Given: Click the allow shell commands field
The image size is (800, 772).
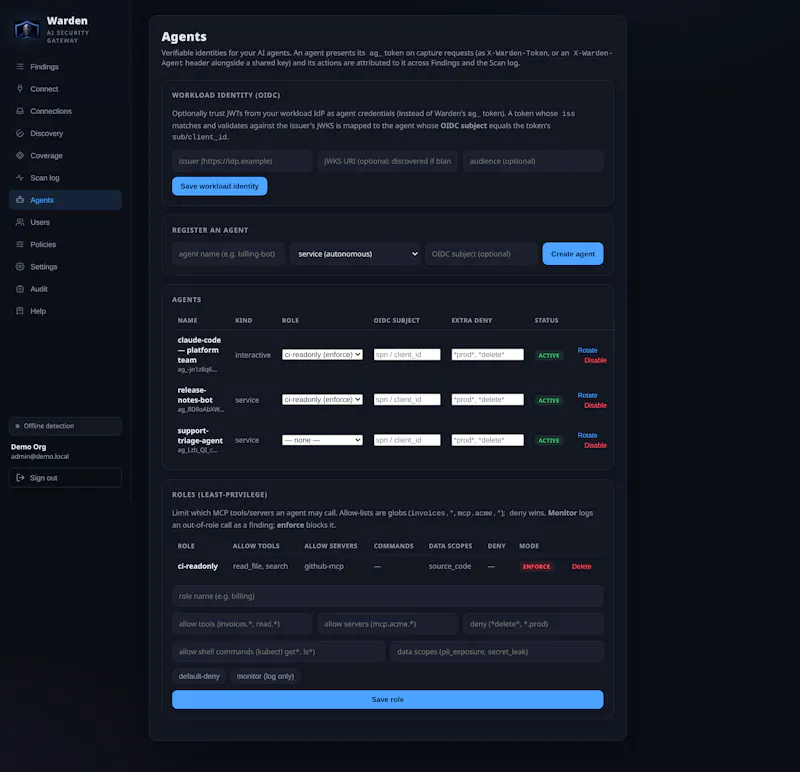Looking at the screenshot, I should (x=279, y=652).
